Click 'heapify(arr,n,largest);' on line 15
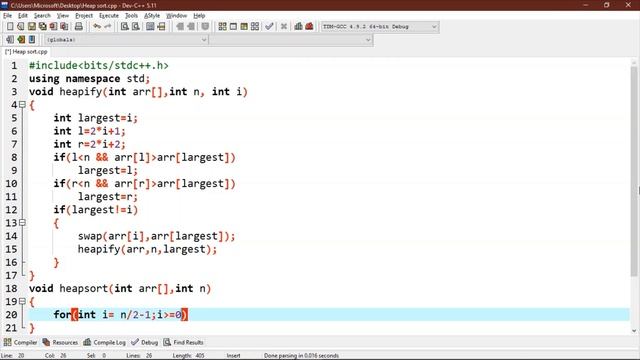Screen dimensions: 640x360 [x=147, y=249]
